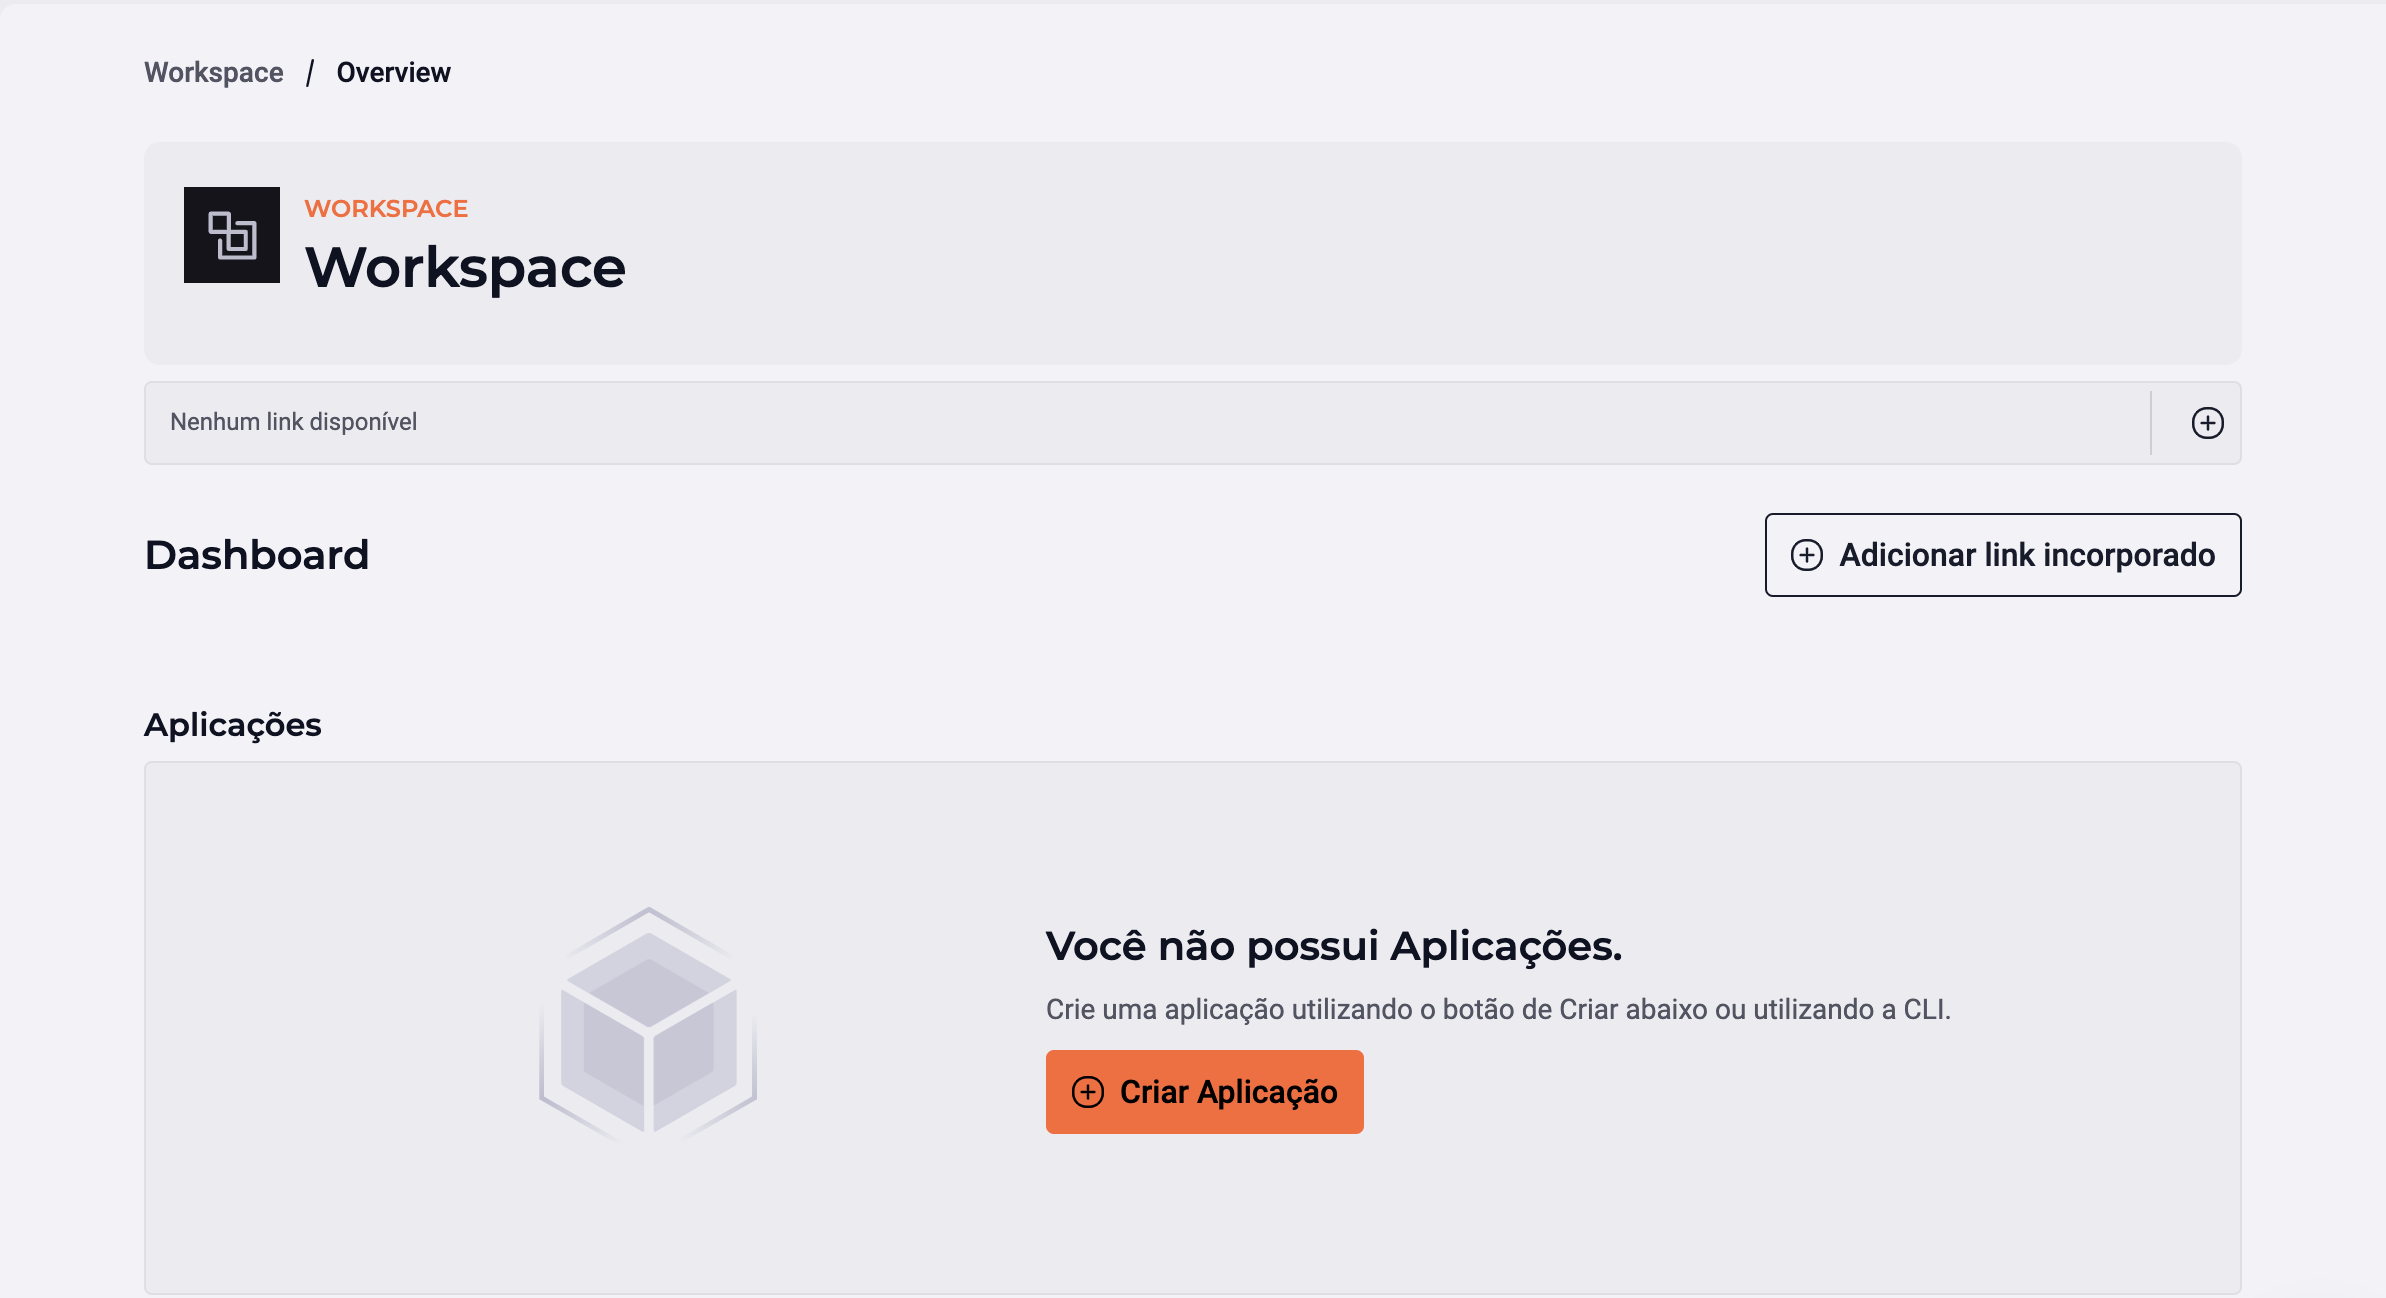
Task: Open the Workspace breadcrumb item
Action: pyautogui.click(x=213, y=72)
